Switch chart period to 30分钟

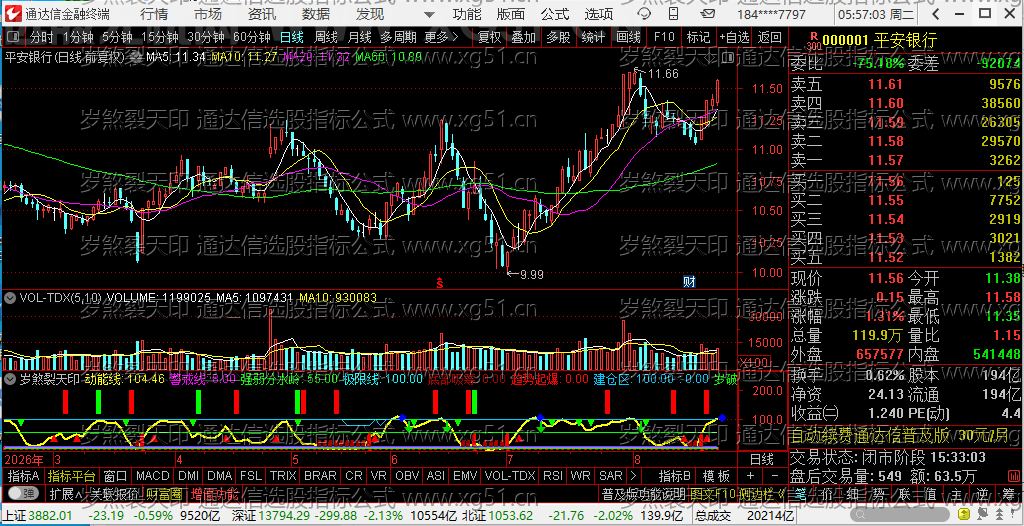[x=205, y=37]
